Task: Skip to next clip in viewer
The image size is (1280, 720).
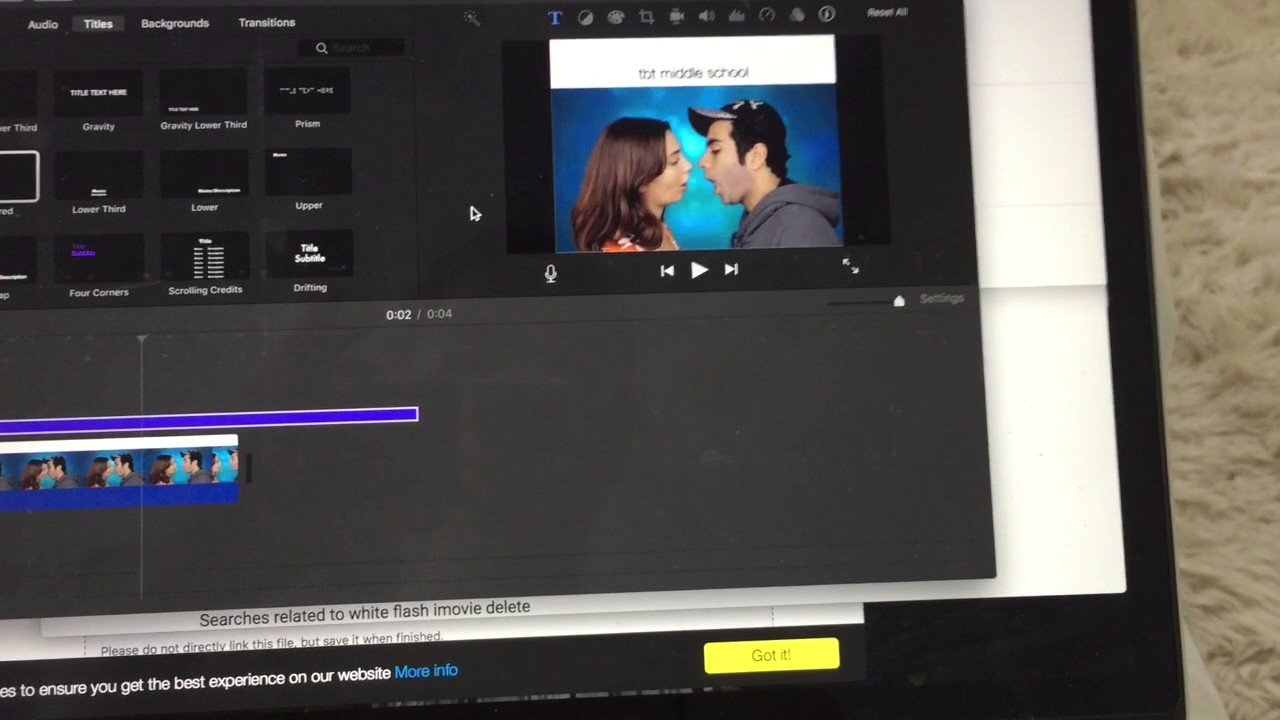Action: [x=731, y=269]
